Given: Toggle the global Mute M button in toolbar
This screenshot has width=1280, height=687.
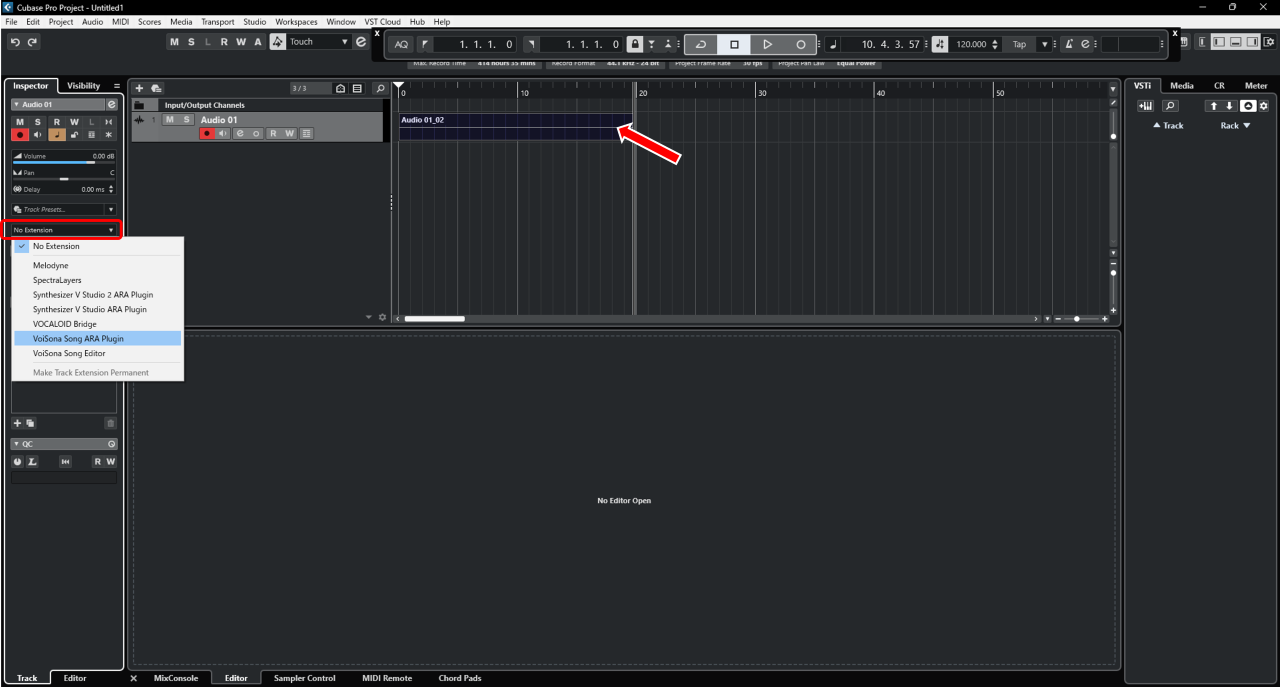Looking at the screenshot, I should tap(174, 42).
